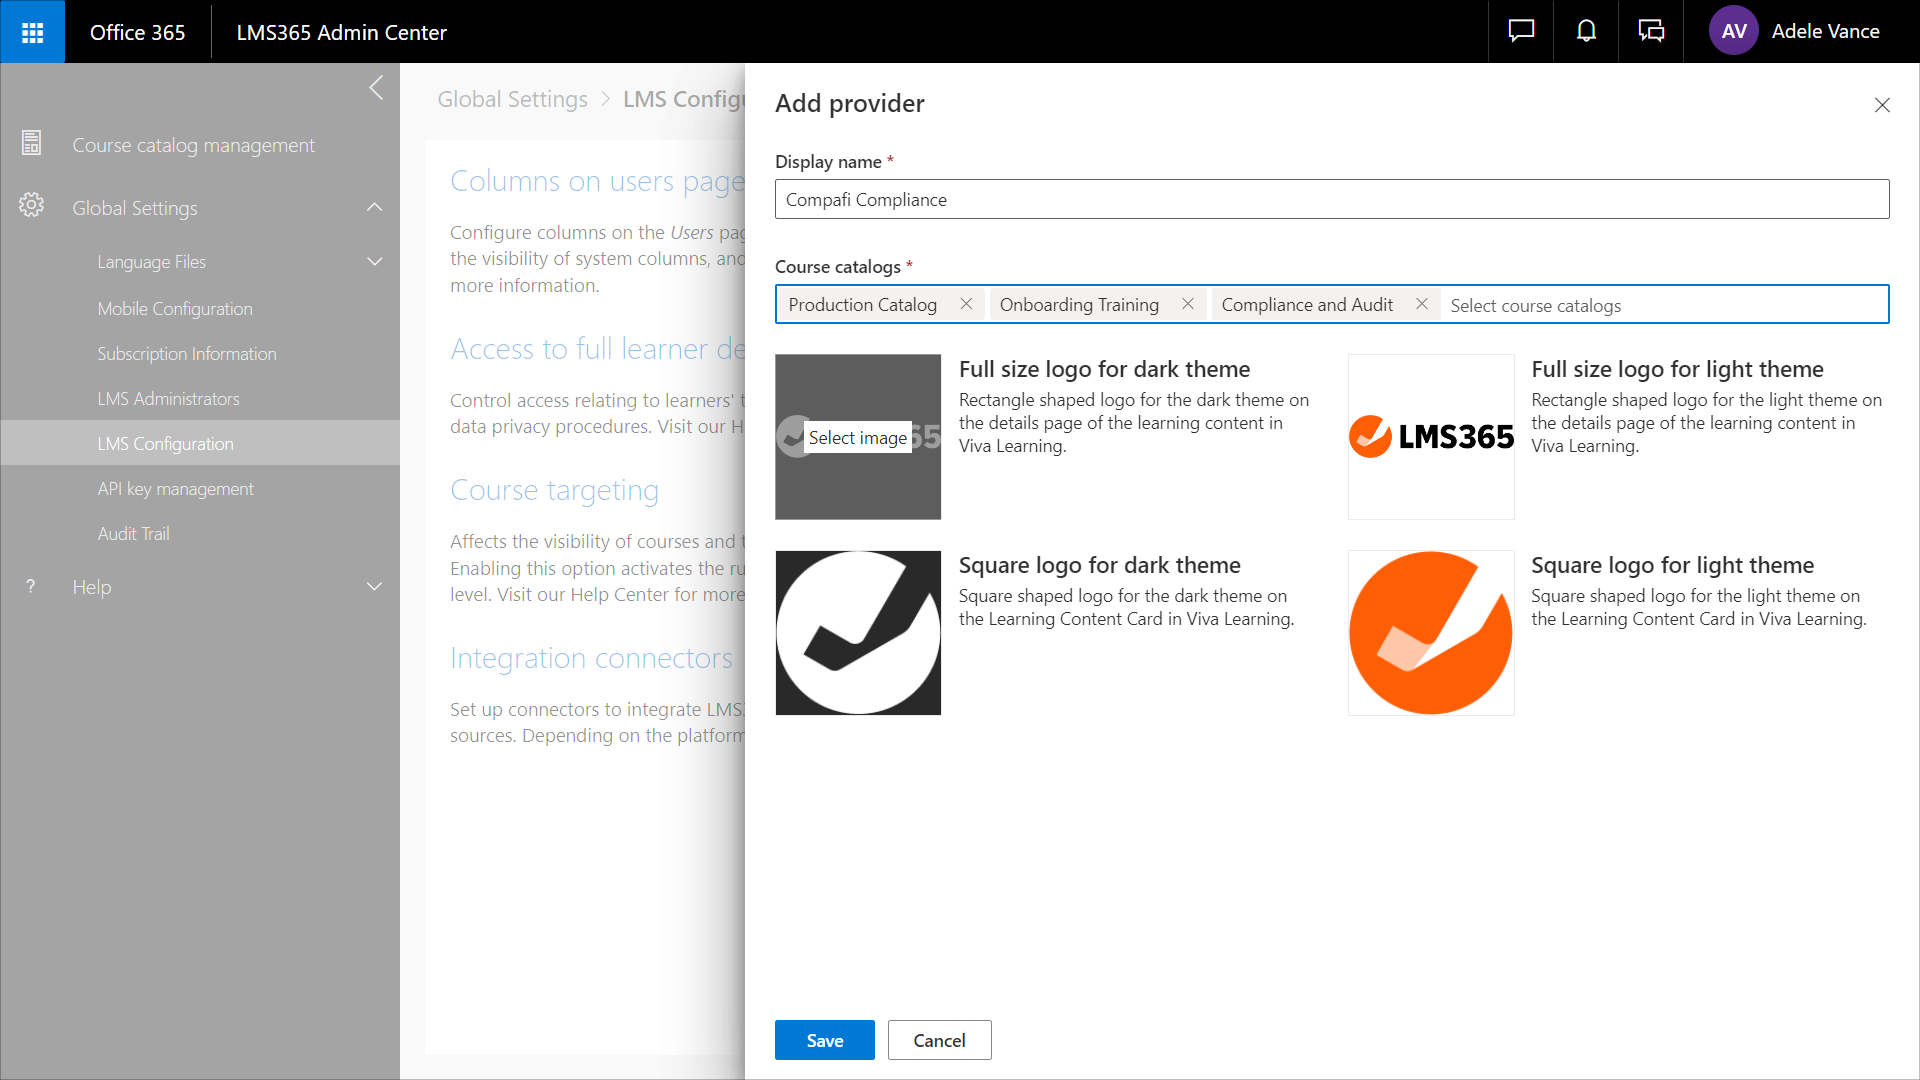Click the Compliance and Audit tag label
The width and height of the screenshot is (1920, 1080).
[x=1306, y=305]
